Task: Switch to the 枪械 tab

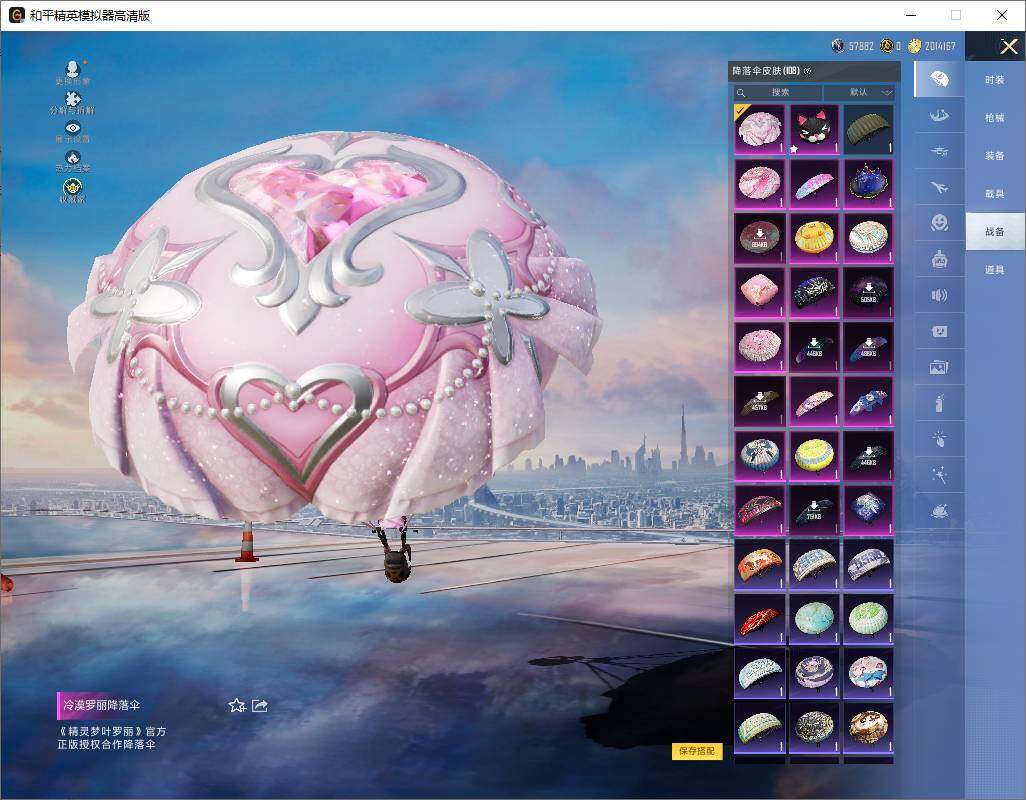Action: [994, 118]
